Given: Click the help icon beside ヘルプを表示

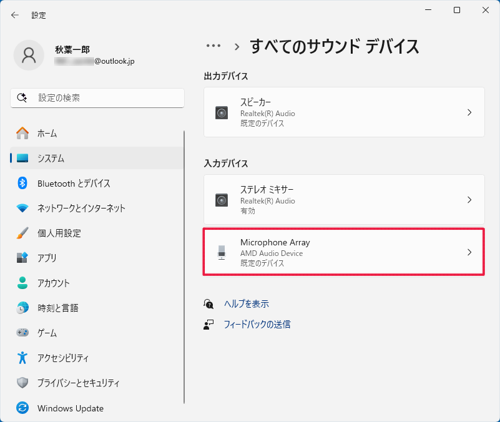Looking at the screenshot, I should (x=209, y=304).
